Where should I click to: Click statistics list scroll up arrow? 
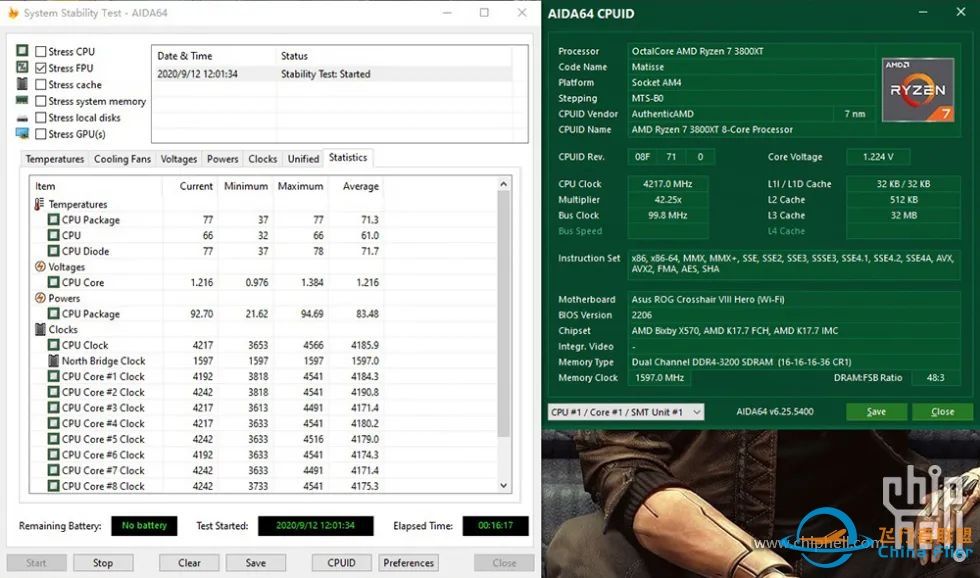point(504,184)
